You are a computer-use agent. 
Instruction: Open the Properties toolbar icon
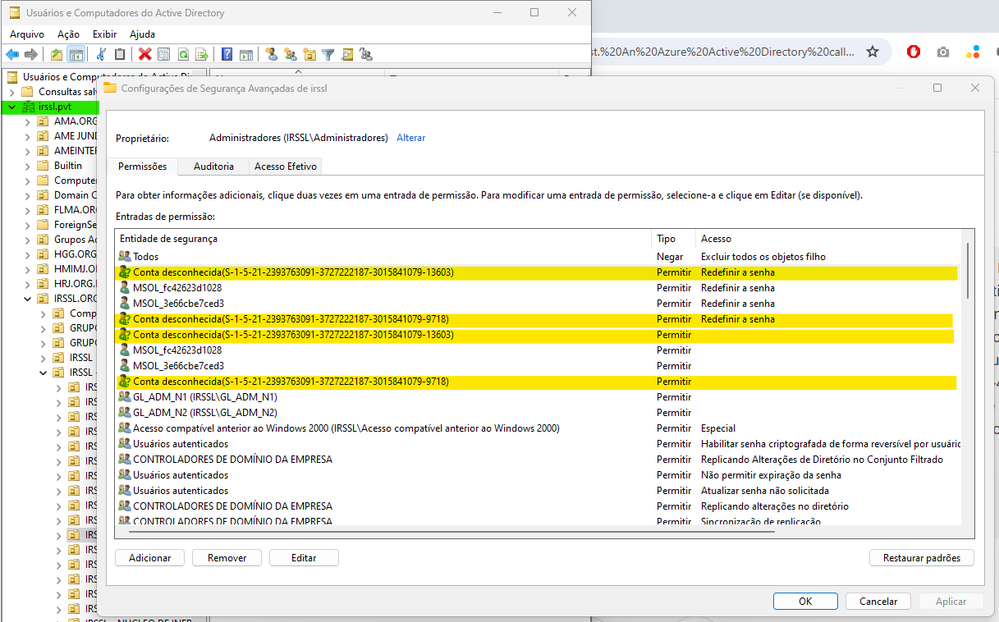click(164, 55)
